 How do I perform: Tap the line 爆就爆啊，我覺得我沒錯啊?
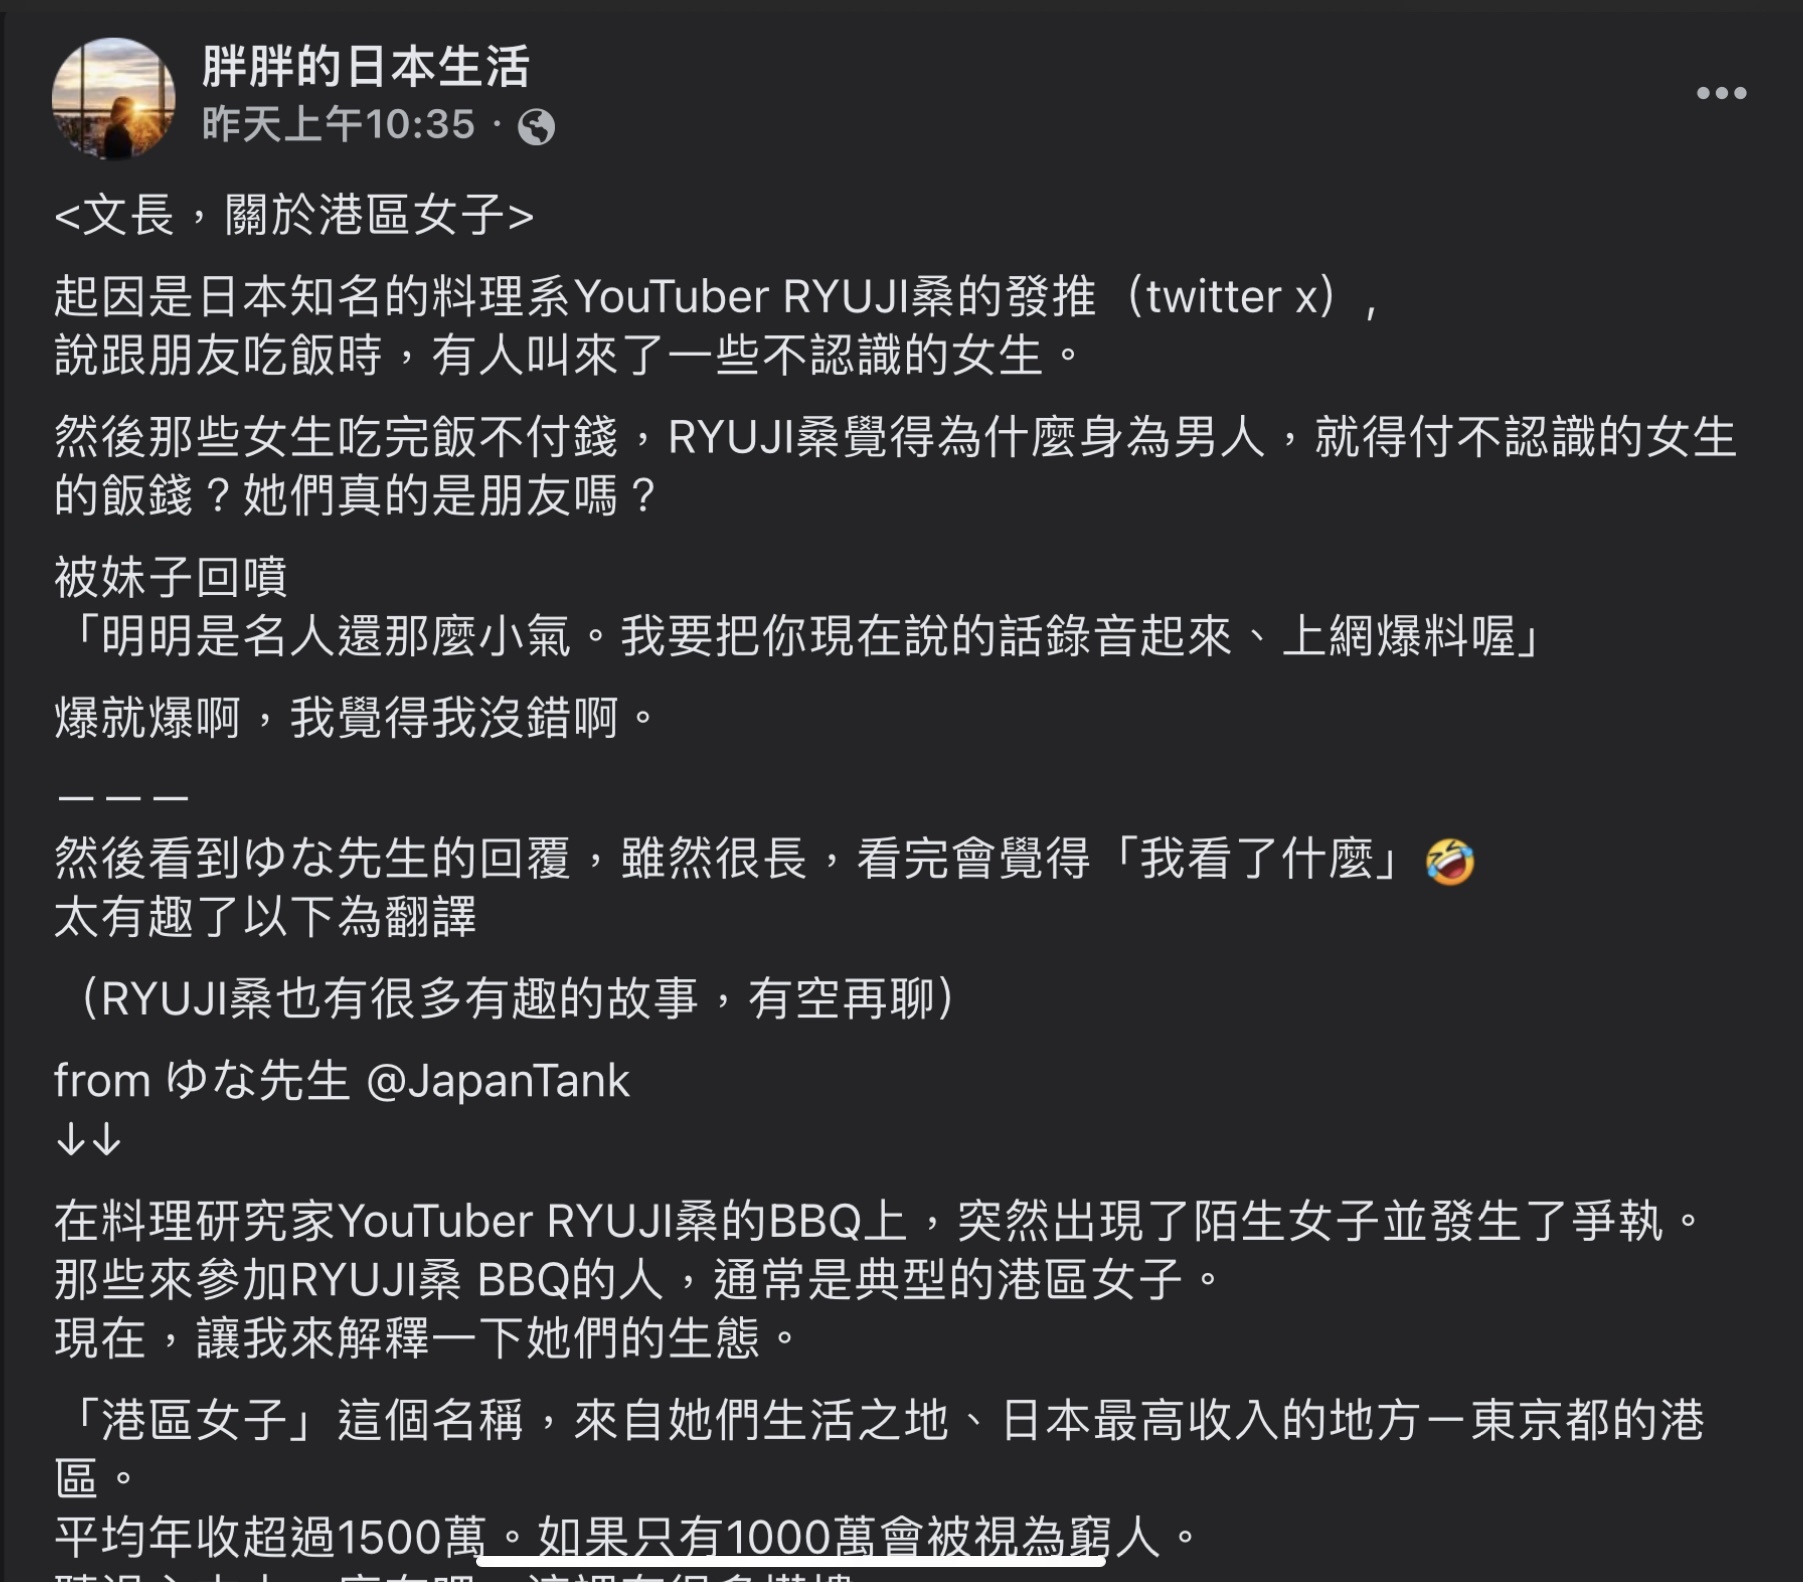[x=355, y=718]
